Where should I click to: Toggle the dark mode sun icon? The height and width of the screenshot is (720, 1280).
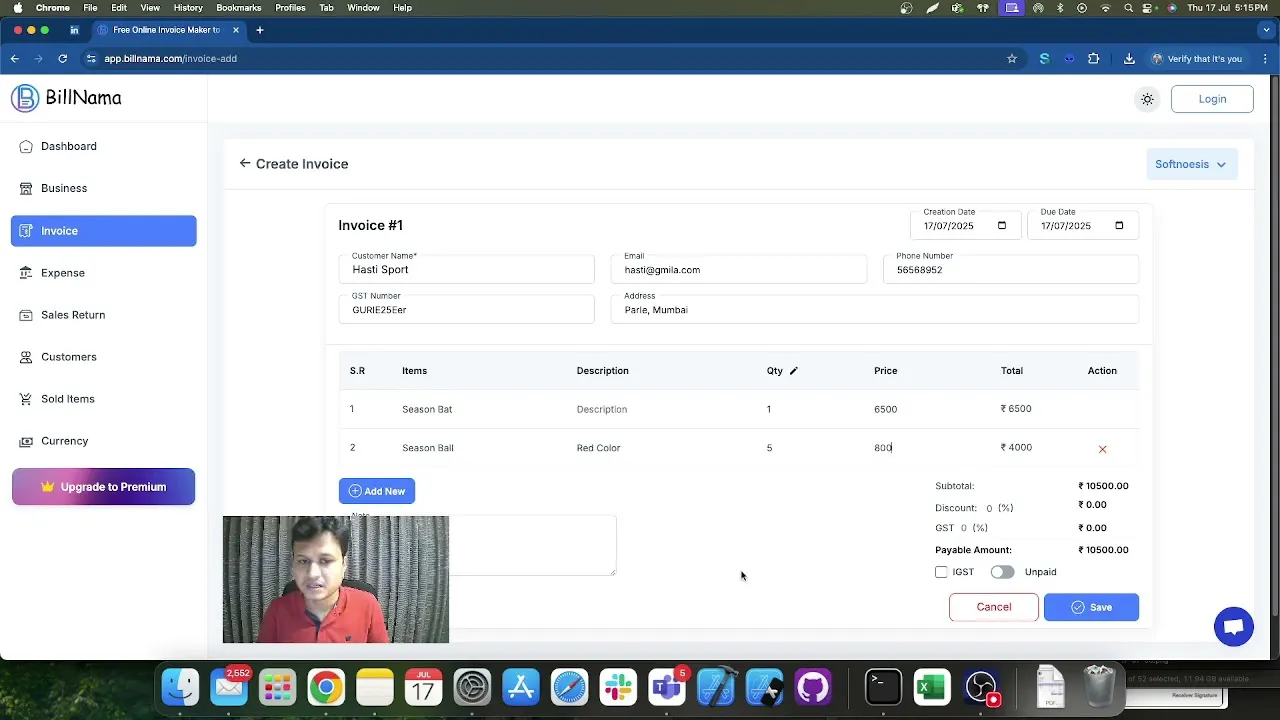point(1147,99)
